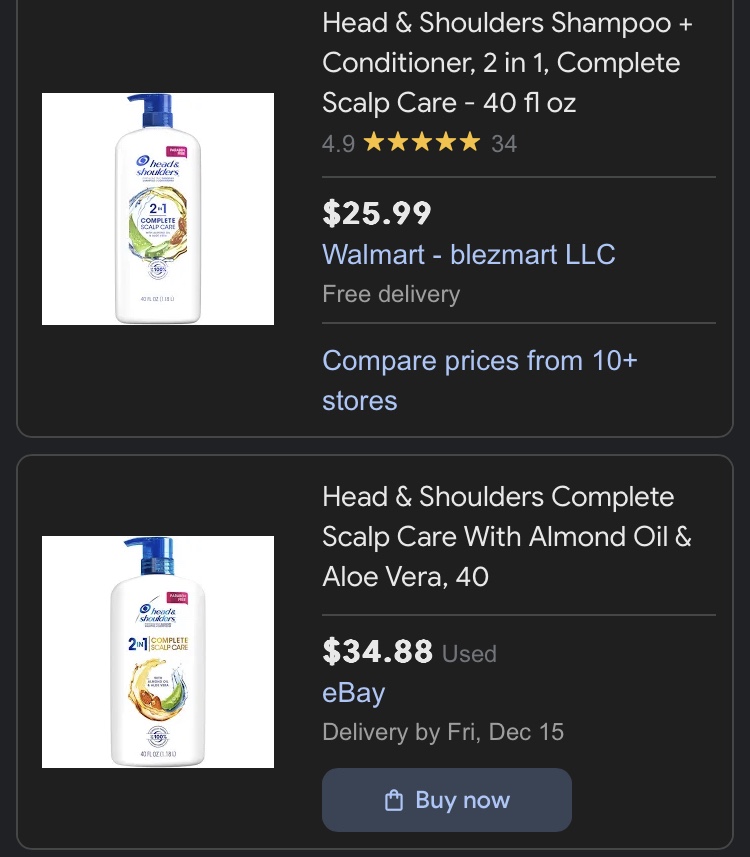The height and width of the screenshot is (857, 750).
Task: Click the shopping bag icon on Buy now
Action: coord(394,800)
